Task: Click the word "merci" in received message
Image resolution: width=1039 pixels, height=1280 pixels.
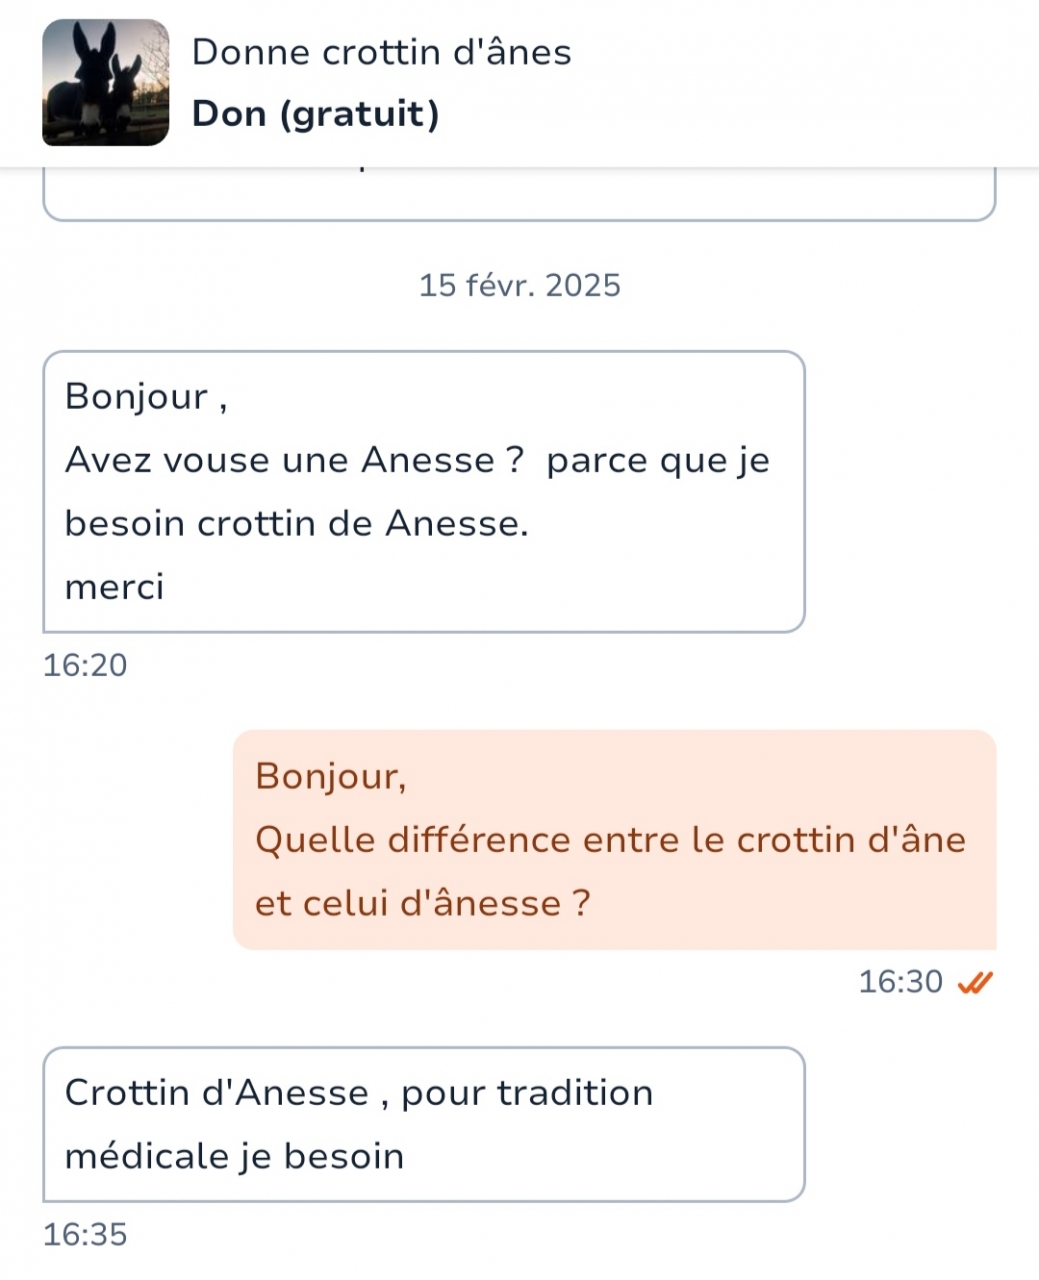Action: [114, 587]
